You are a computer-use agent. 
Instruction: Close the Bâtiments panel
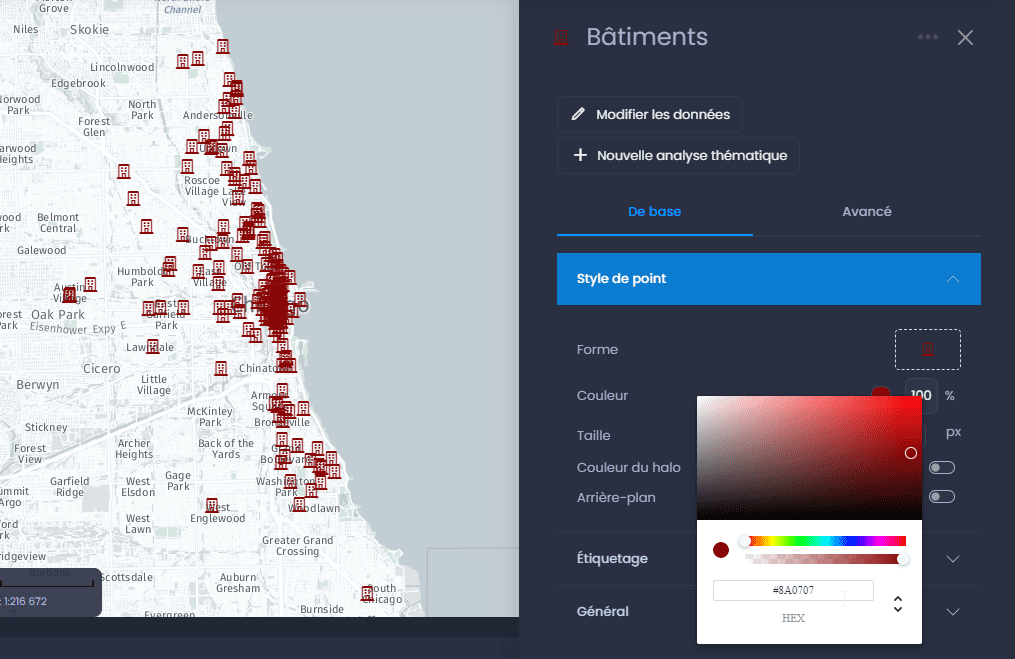[965, 38]
